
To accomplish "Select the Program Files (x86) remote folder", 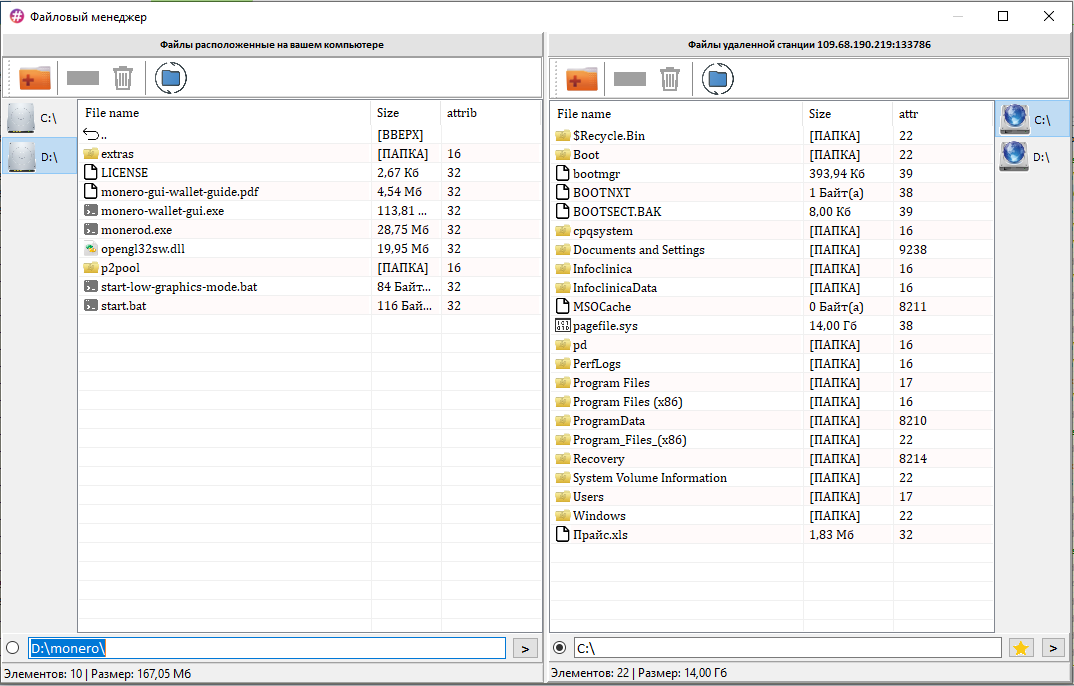I will (626, 402).
